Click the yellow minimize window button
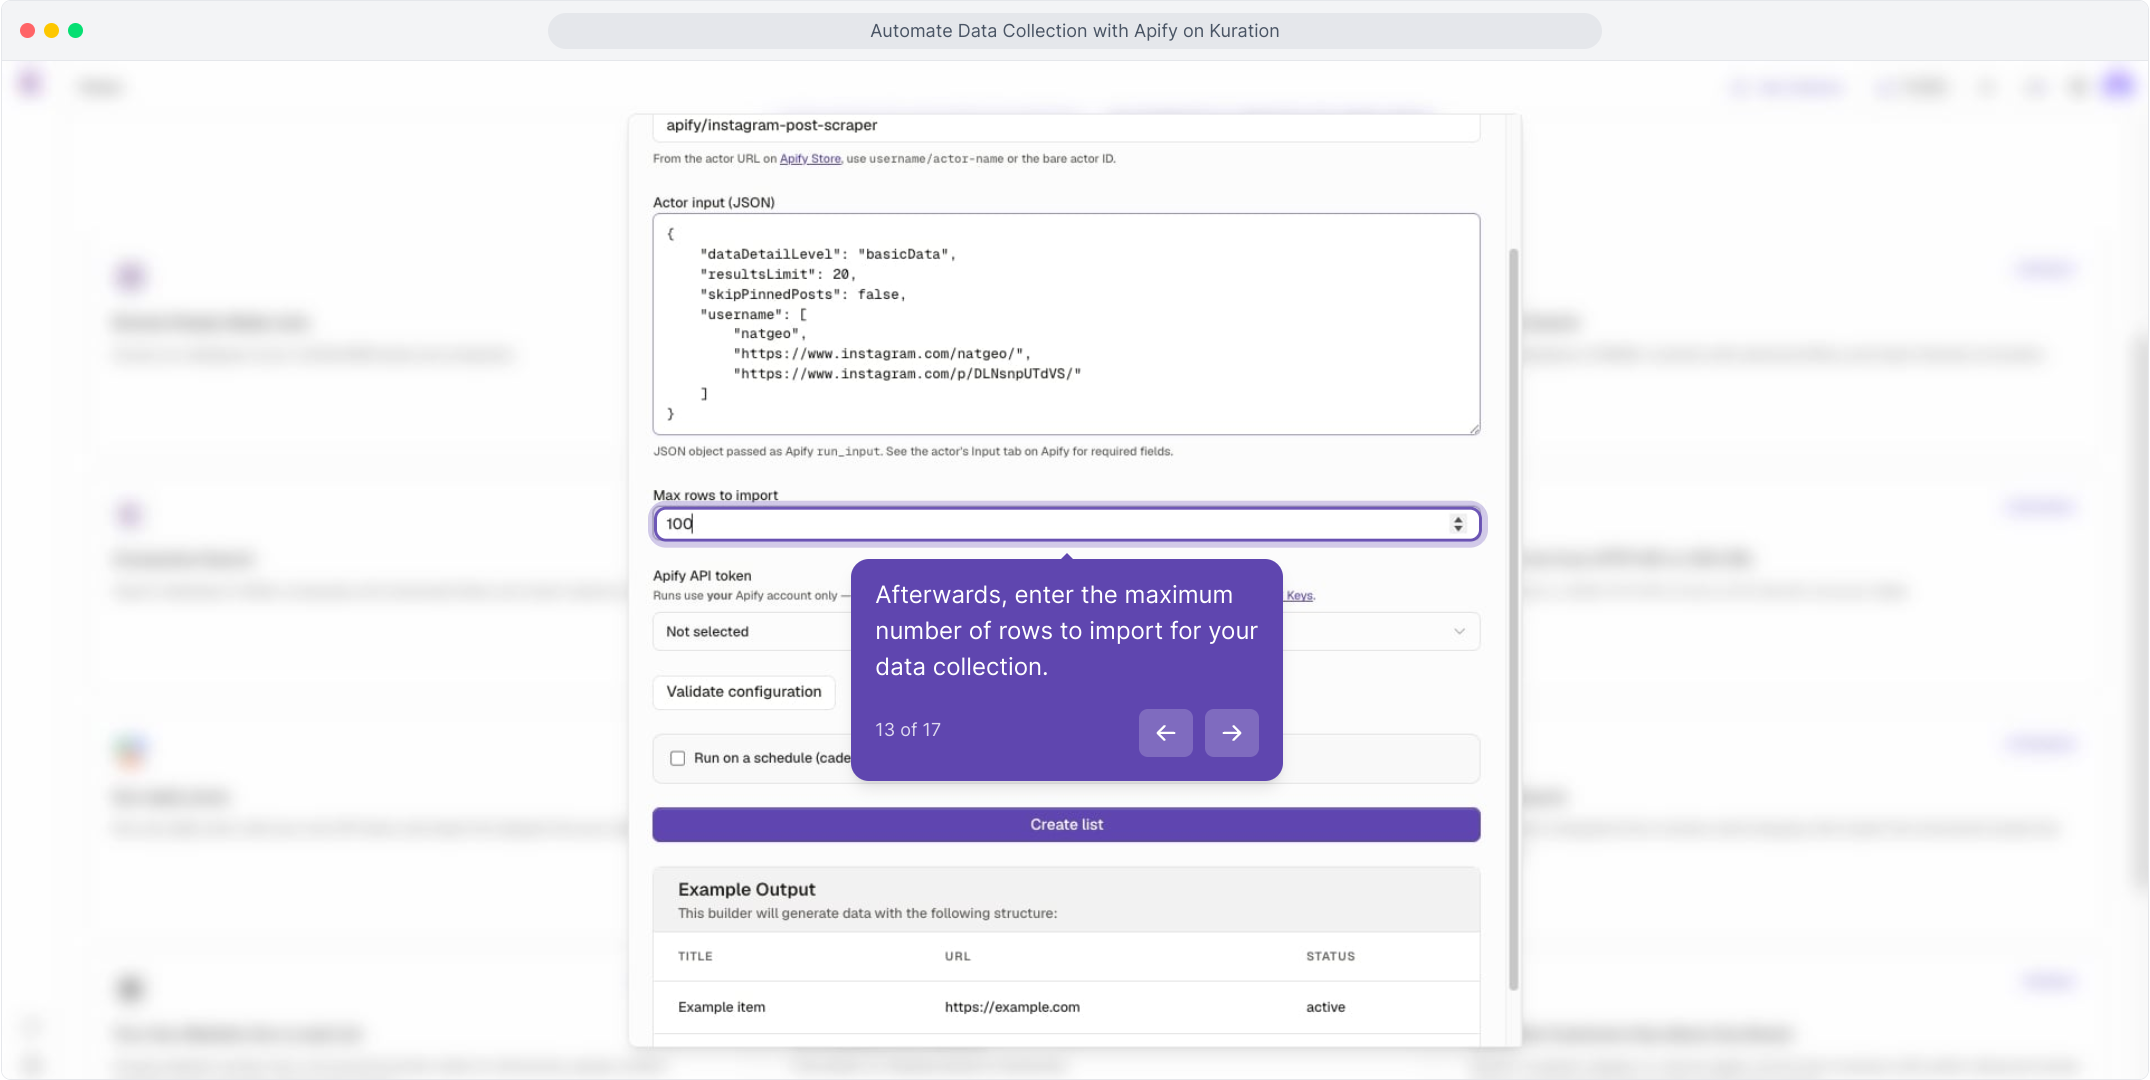 51,31
